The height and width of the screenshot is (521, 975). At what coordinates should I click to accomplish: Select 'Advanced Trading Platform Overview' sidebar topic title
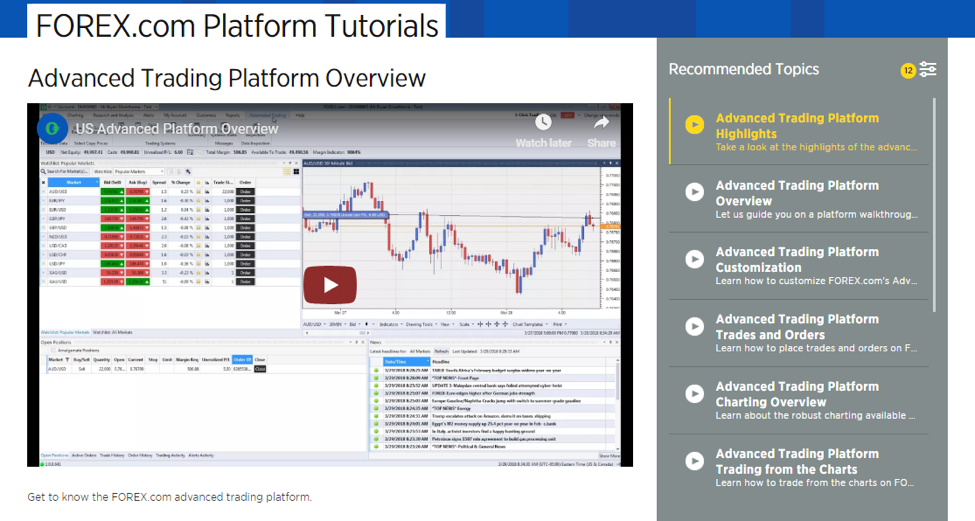(797, 193)
